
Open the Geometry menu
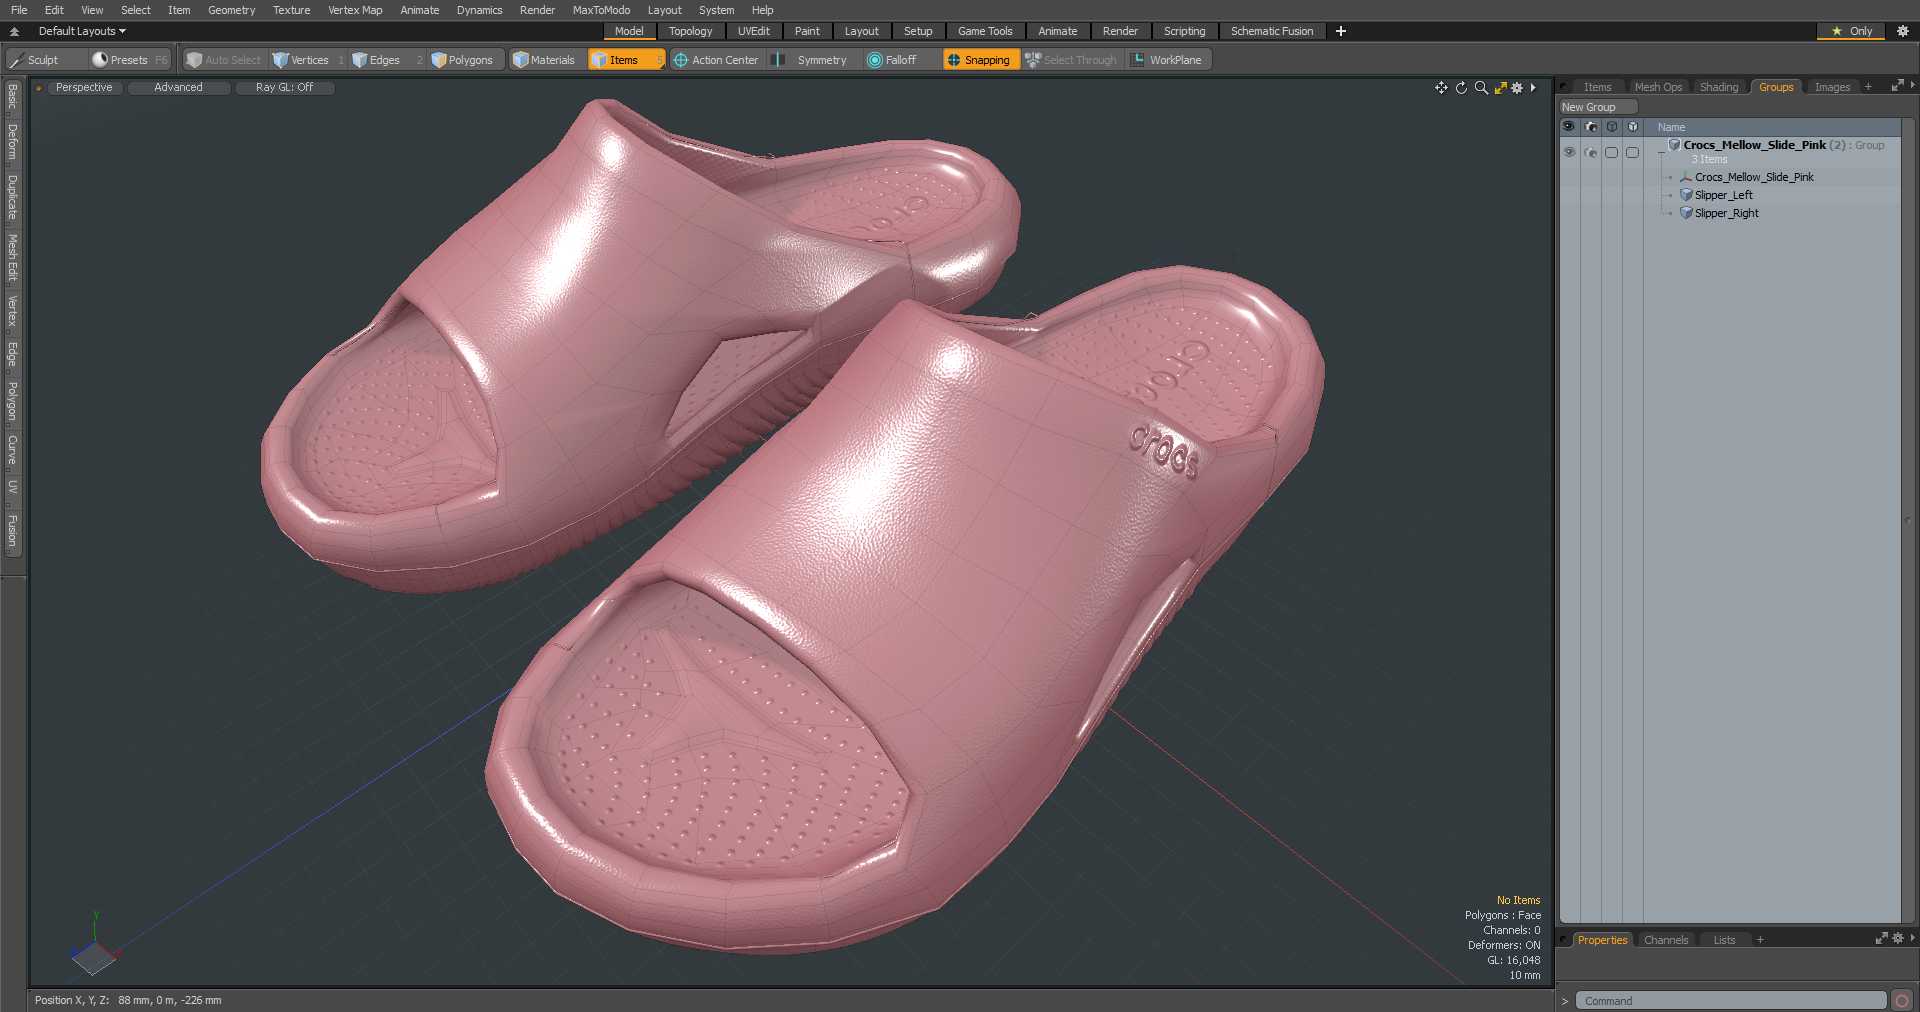(x=231, y=10)
